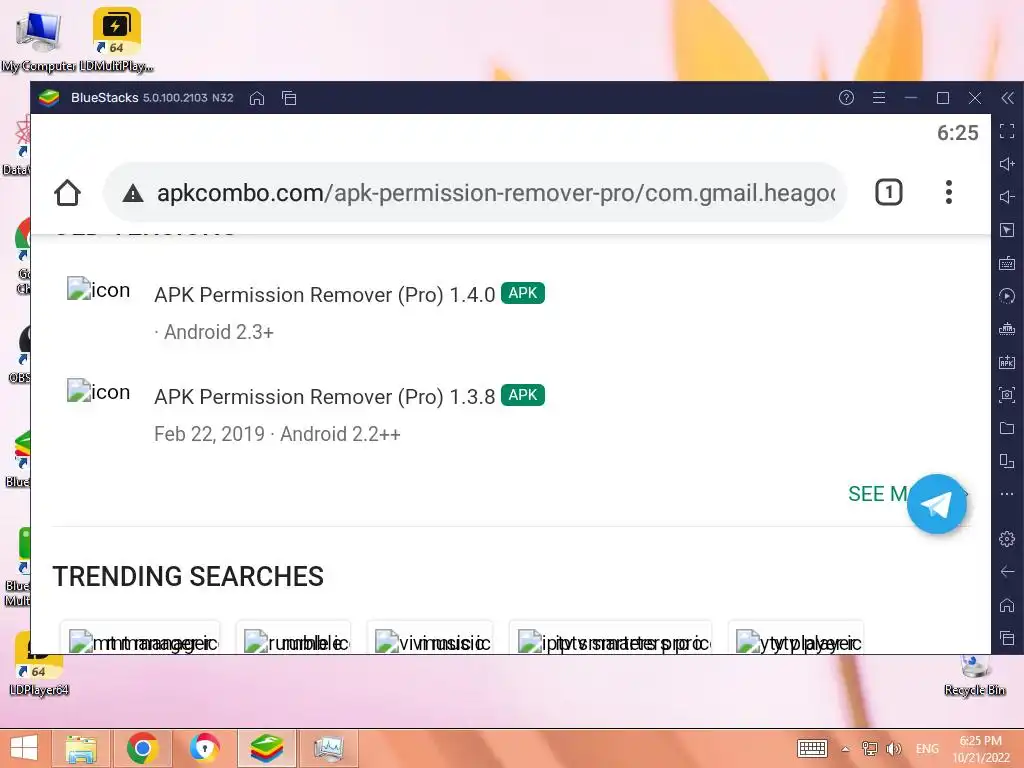
Task: Select the yt player trending search chip
Action: [x=796, y=638]
